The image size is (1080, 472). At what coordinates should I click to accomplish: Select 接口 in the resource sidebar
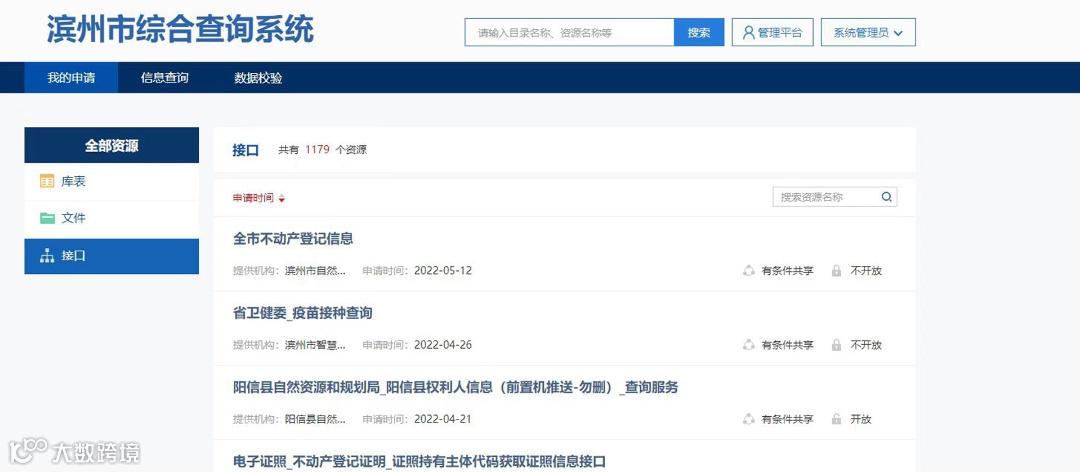[112, 256]
